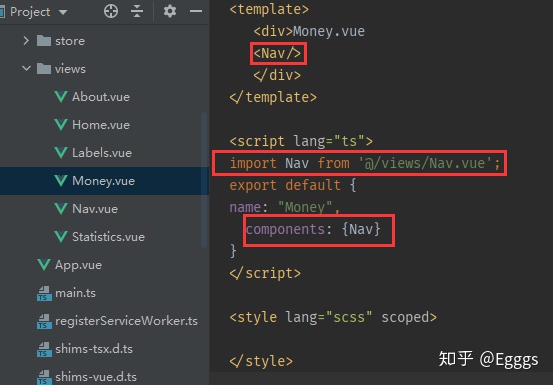This screenshot has height=385, width=553.
Task: Click the store folder icon
Action: point(44,41)
